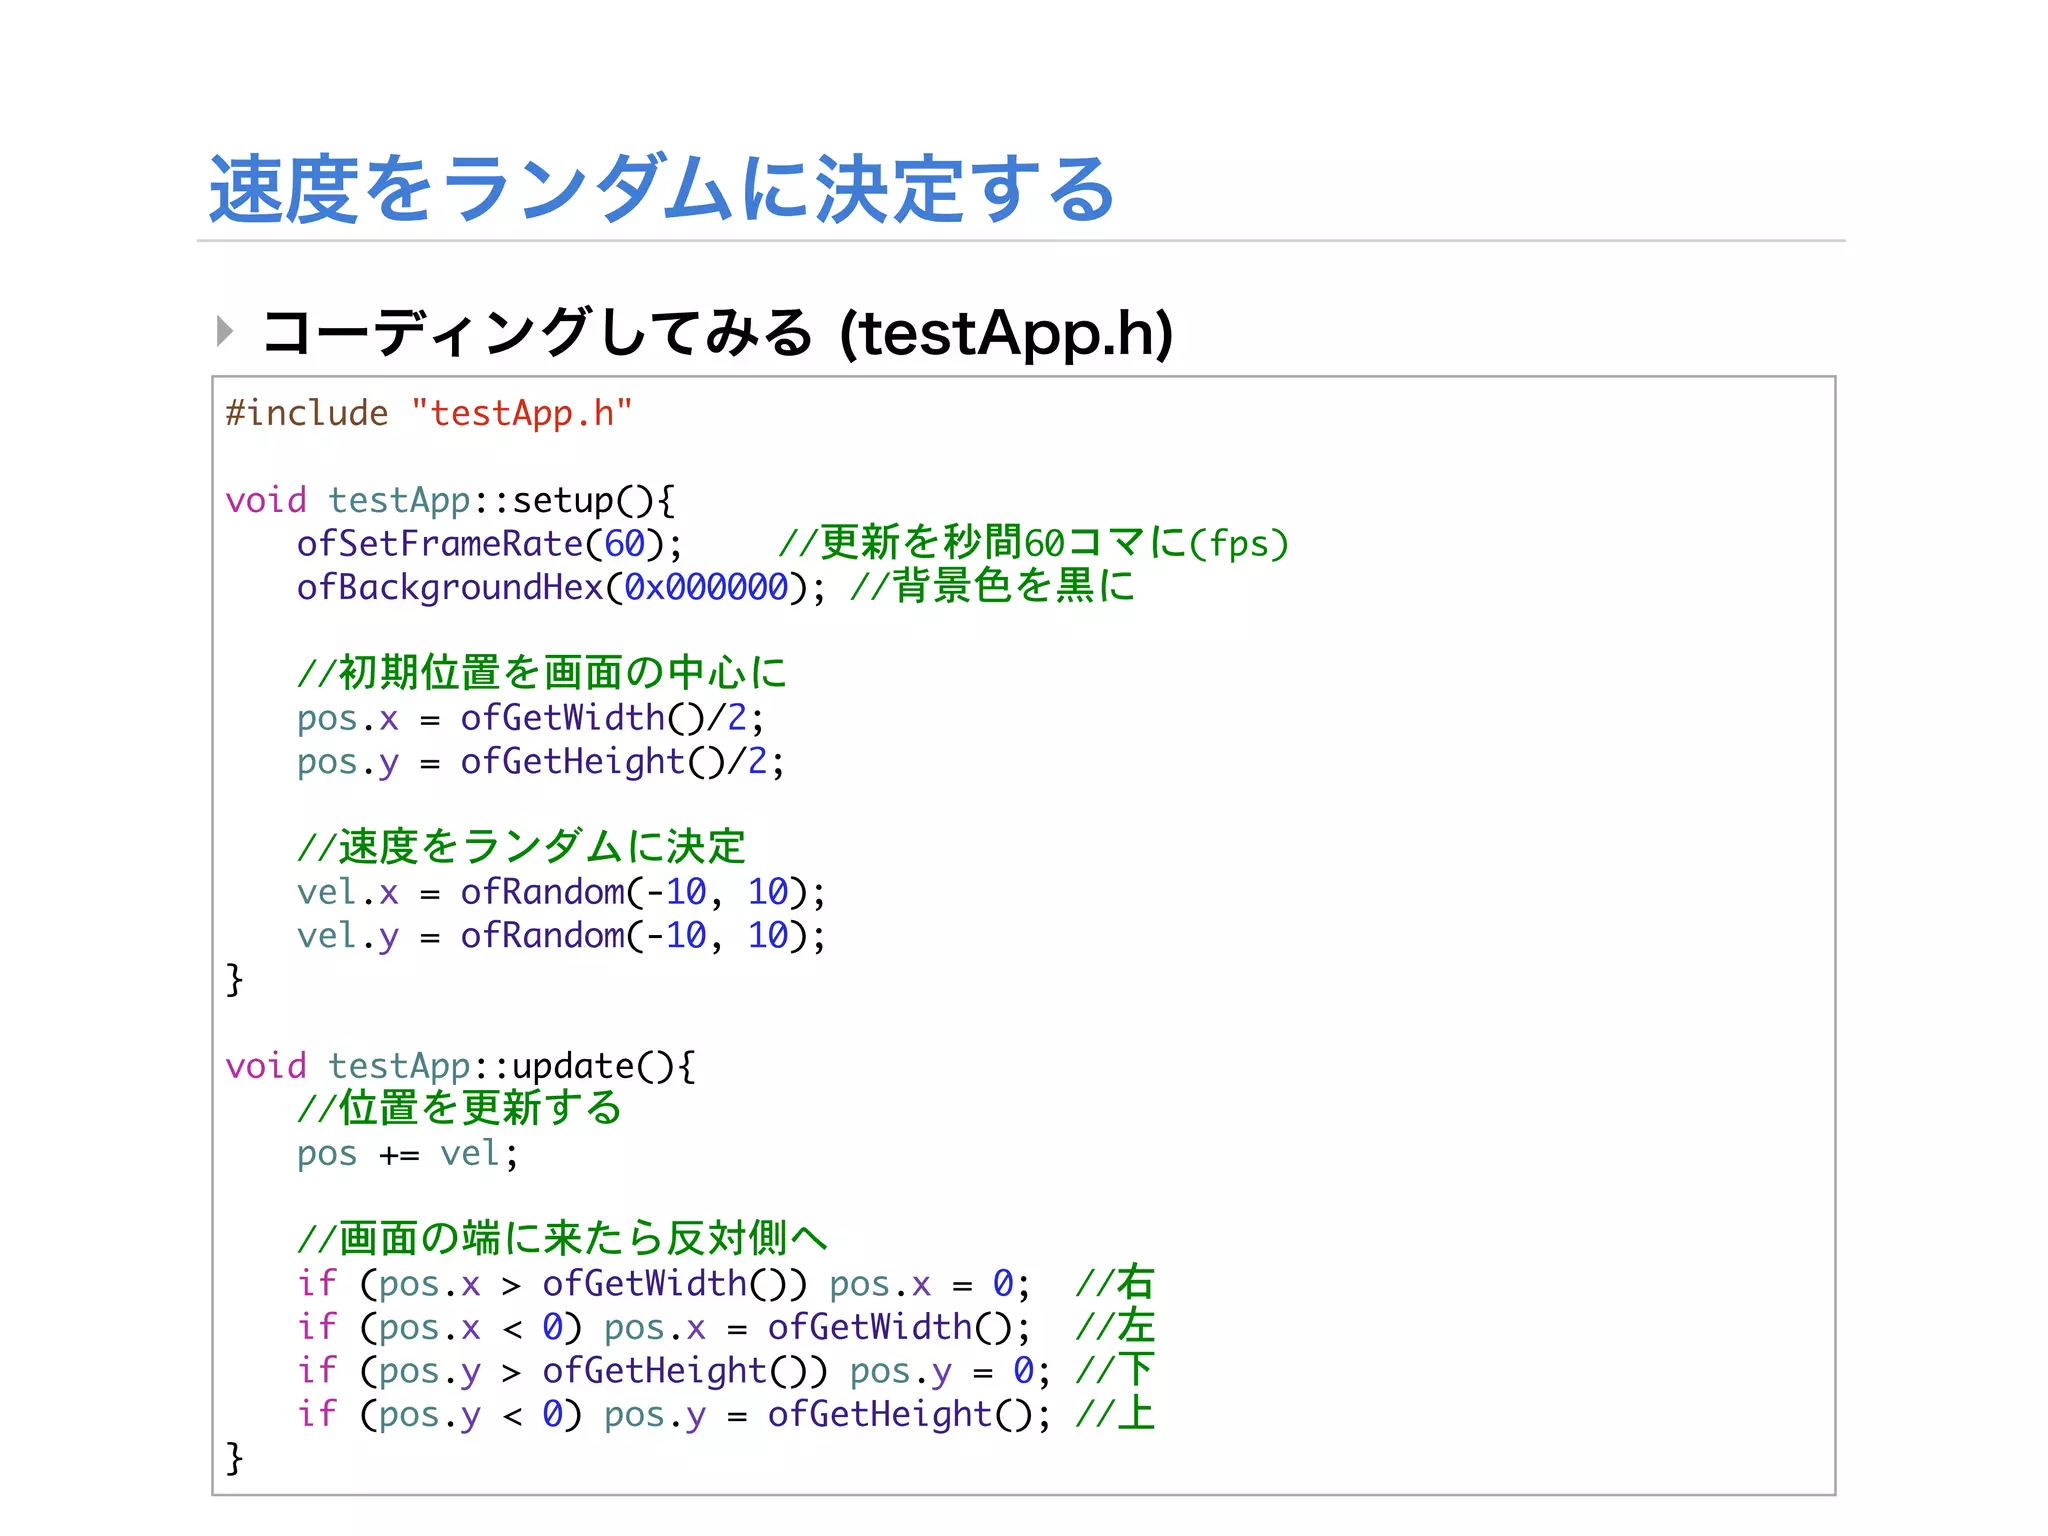The width and height of the screenshot is (2048, 1536).
Task: Click the line vel.x = ofRandom(-10, 10);
Action: click(x=562, y=892)
